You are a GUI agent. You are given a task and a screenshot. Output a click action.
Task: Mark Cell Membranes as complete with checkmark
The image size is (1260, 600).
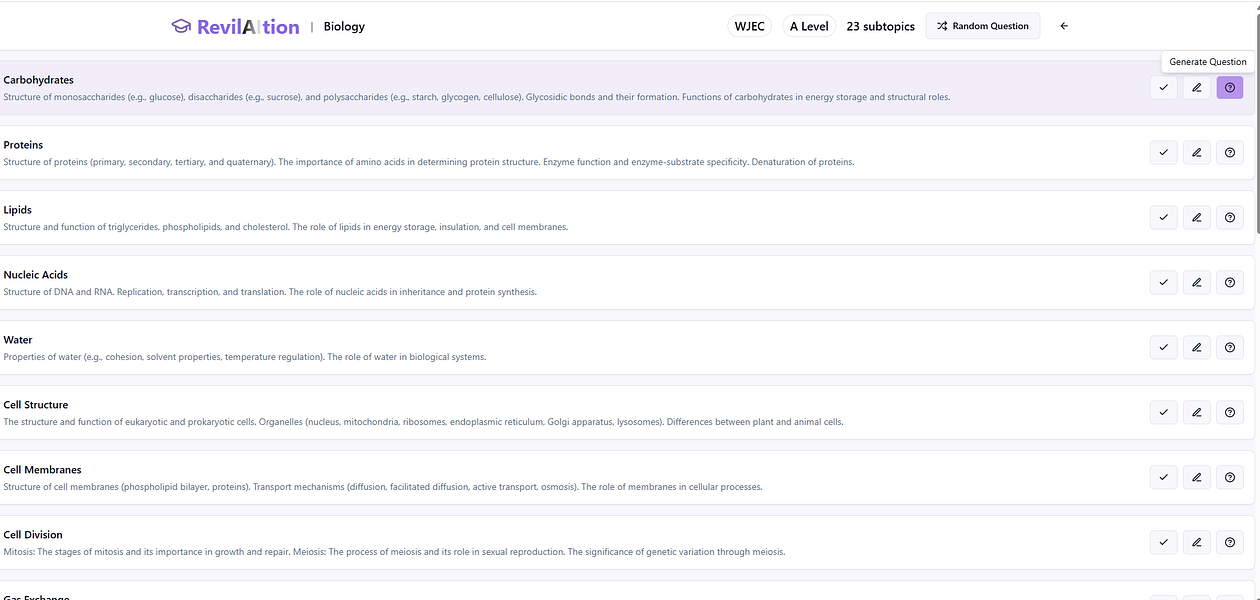click(1163, 478)
